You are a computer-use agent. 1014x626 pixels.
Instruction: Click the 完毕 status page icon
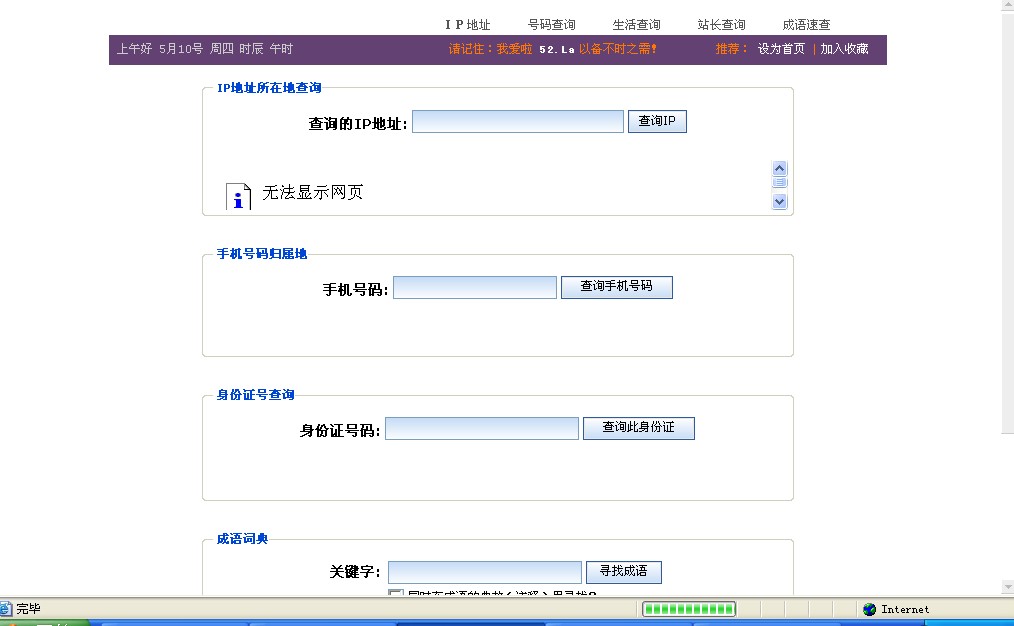click(x=6, y=609)
